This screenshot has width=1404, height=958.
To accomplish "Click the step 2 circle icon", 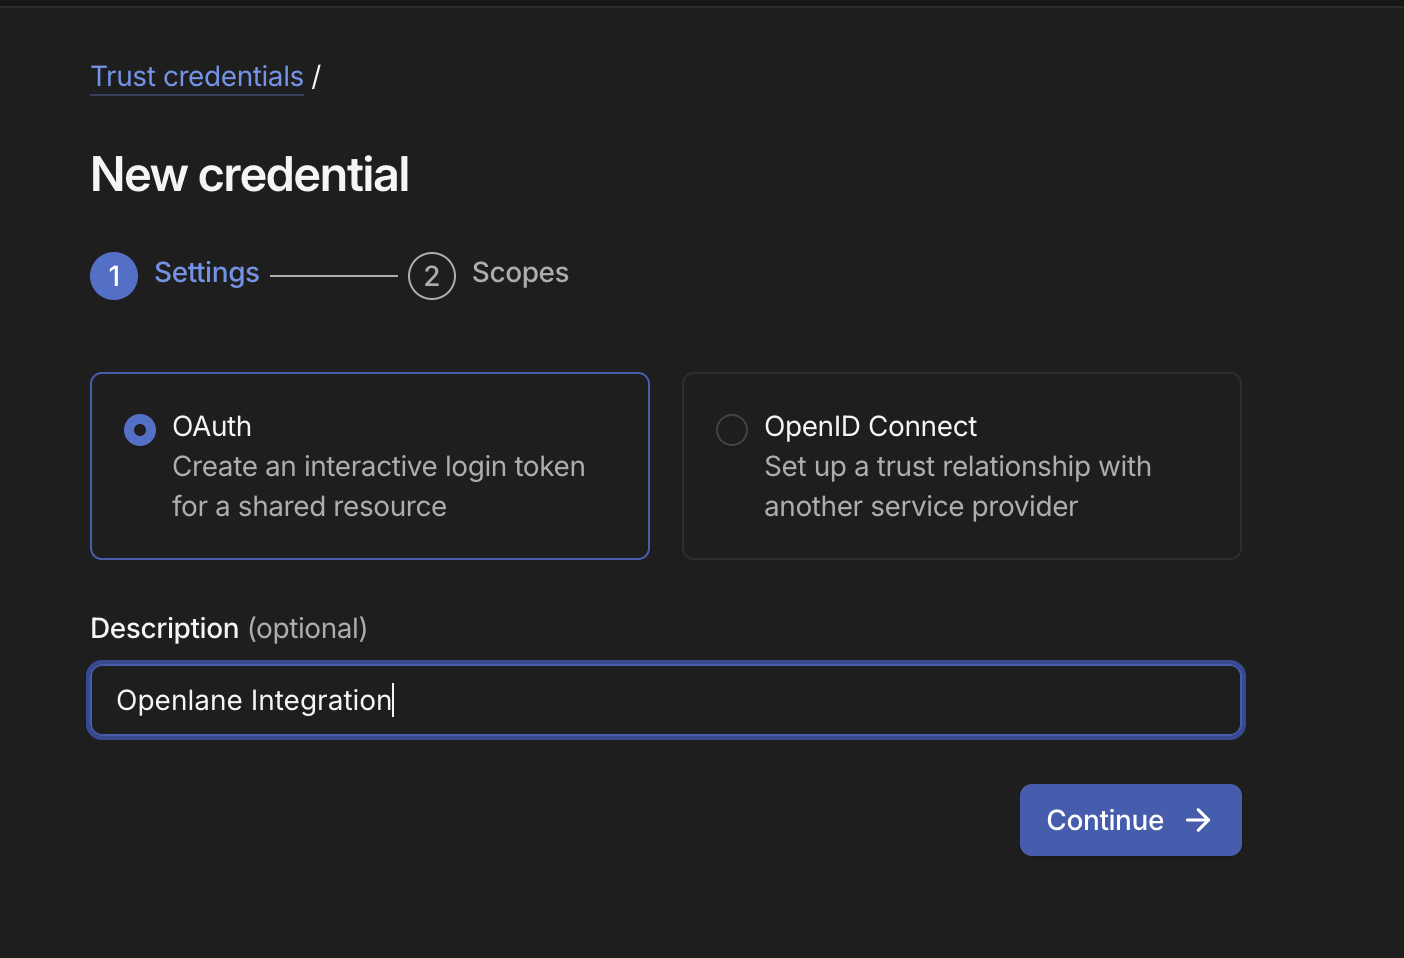I will 432,276.
